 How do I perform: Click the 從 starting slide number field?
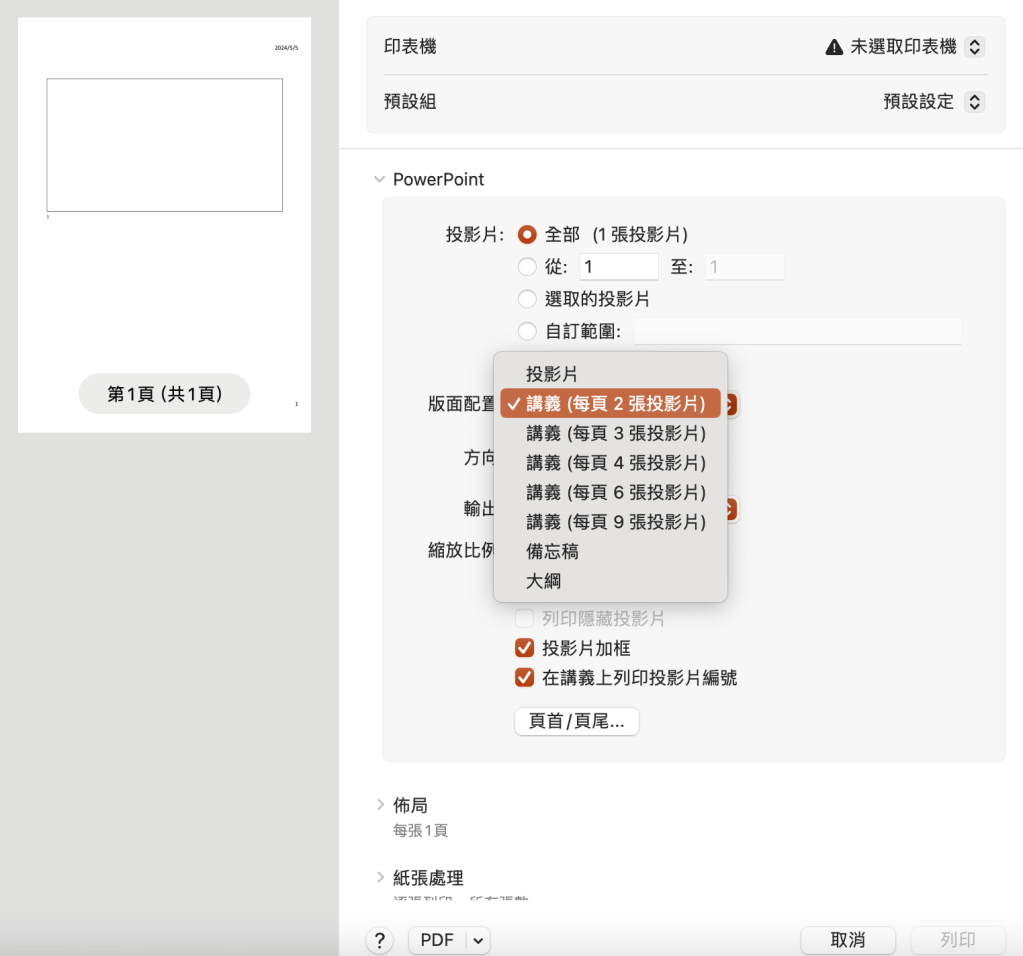(617, 267)
